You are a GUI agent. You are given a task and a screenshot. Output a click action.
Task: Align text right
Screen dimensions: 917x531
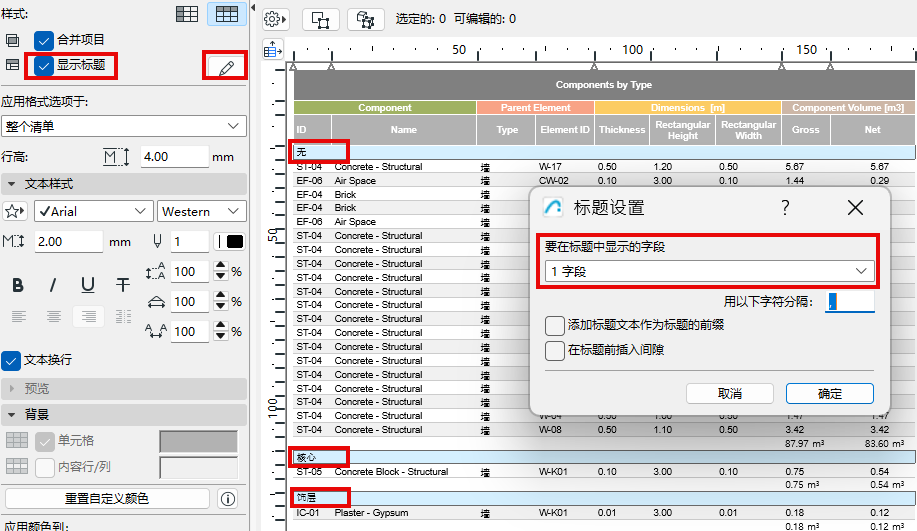[89, 317]
